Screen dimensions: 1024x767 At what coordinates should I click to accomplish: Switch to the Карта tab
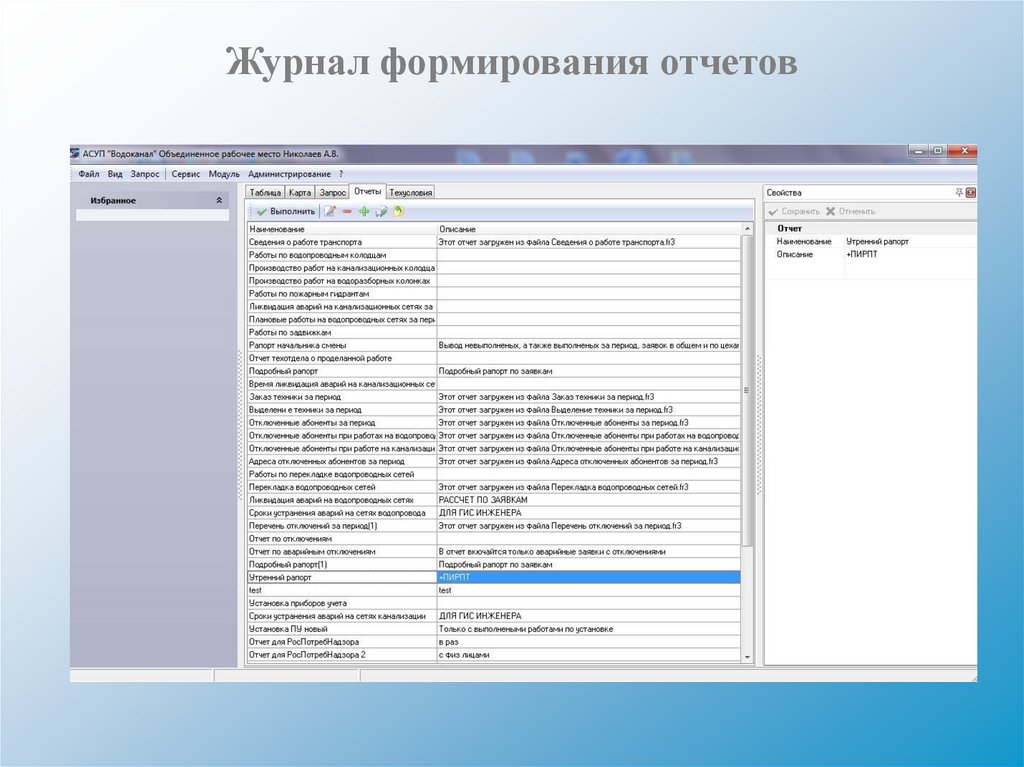(x=300, y=193)
